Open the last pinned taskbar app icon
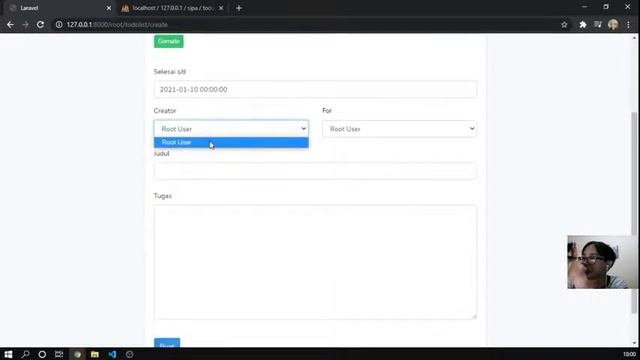This screenshot has width=640, height=360. [x=129, y=354]
